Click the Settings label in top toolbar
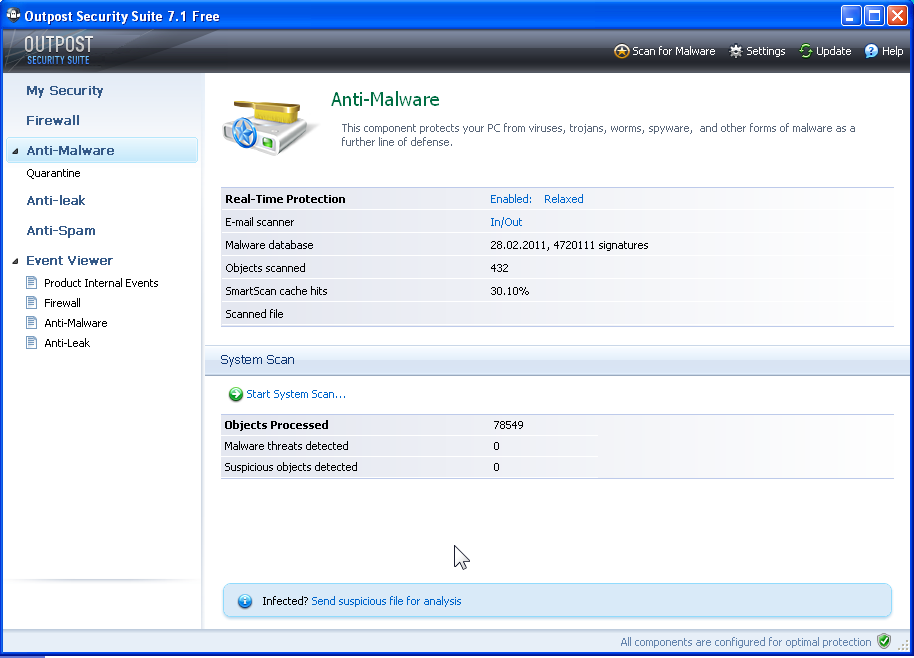This screenshot has height=658, width=914. pos(766,51)
